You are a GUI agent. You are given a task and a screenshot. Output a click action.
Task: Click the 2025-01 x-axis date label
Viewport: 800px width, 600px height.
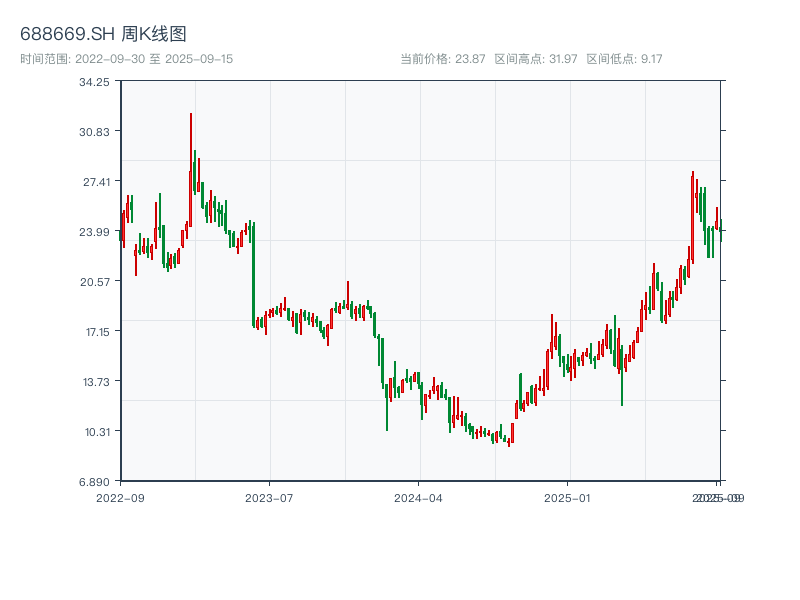(569, 497)
